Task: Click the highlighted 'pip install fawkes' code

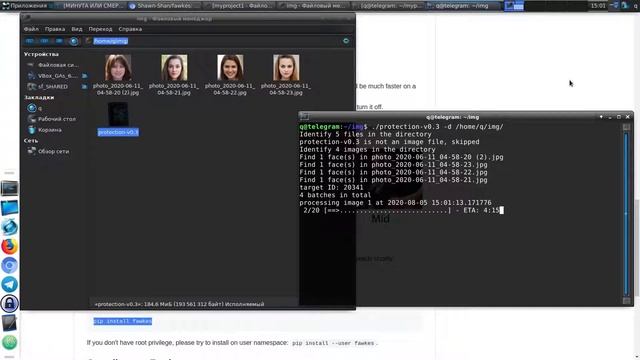Action: [123, 321]
